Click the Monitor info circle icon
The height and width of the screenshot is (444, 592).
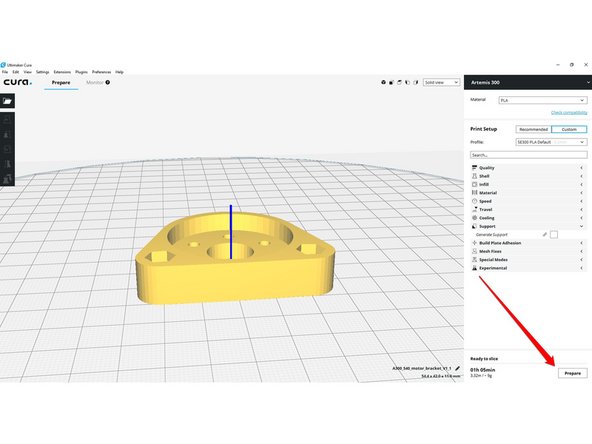tap(108, 82)
